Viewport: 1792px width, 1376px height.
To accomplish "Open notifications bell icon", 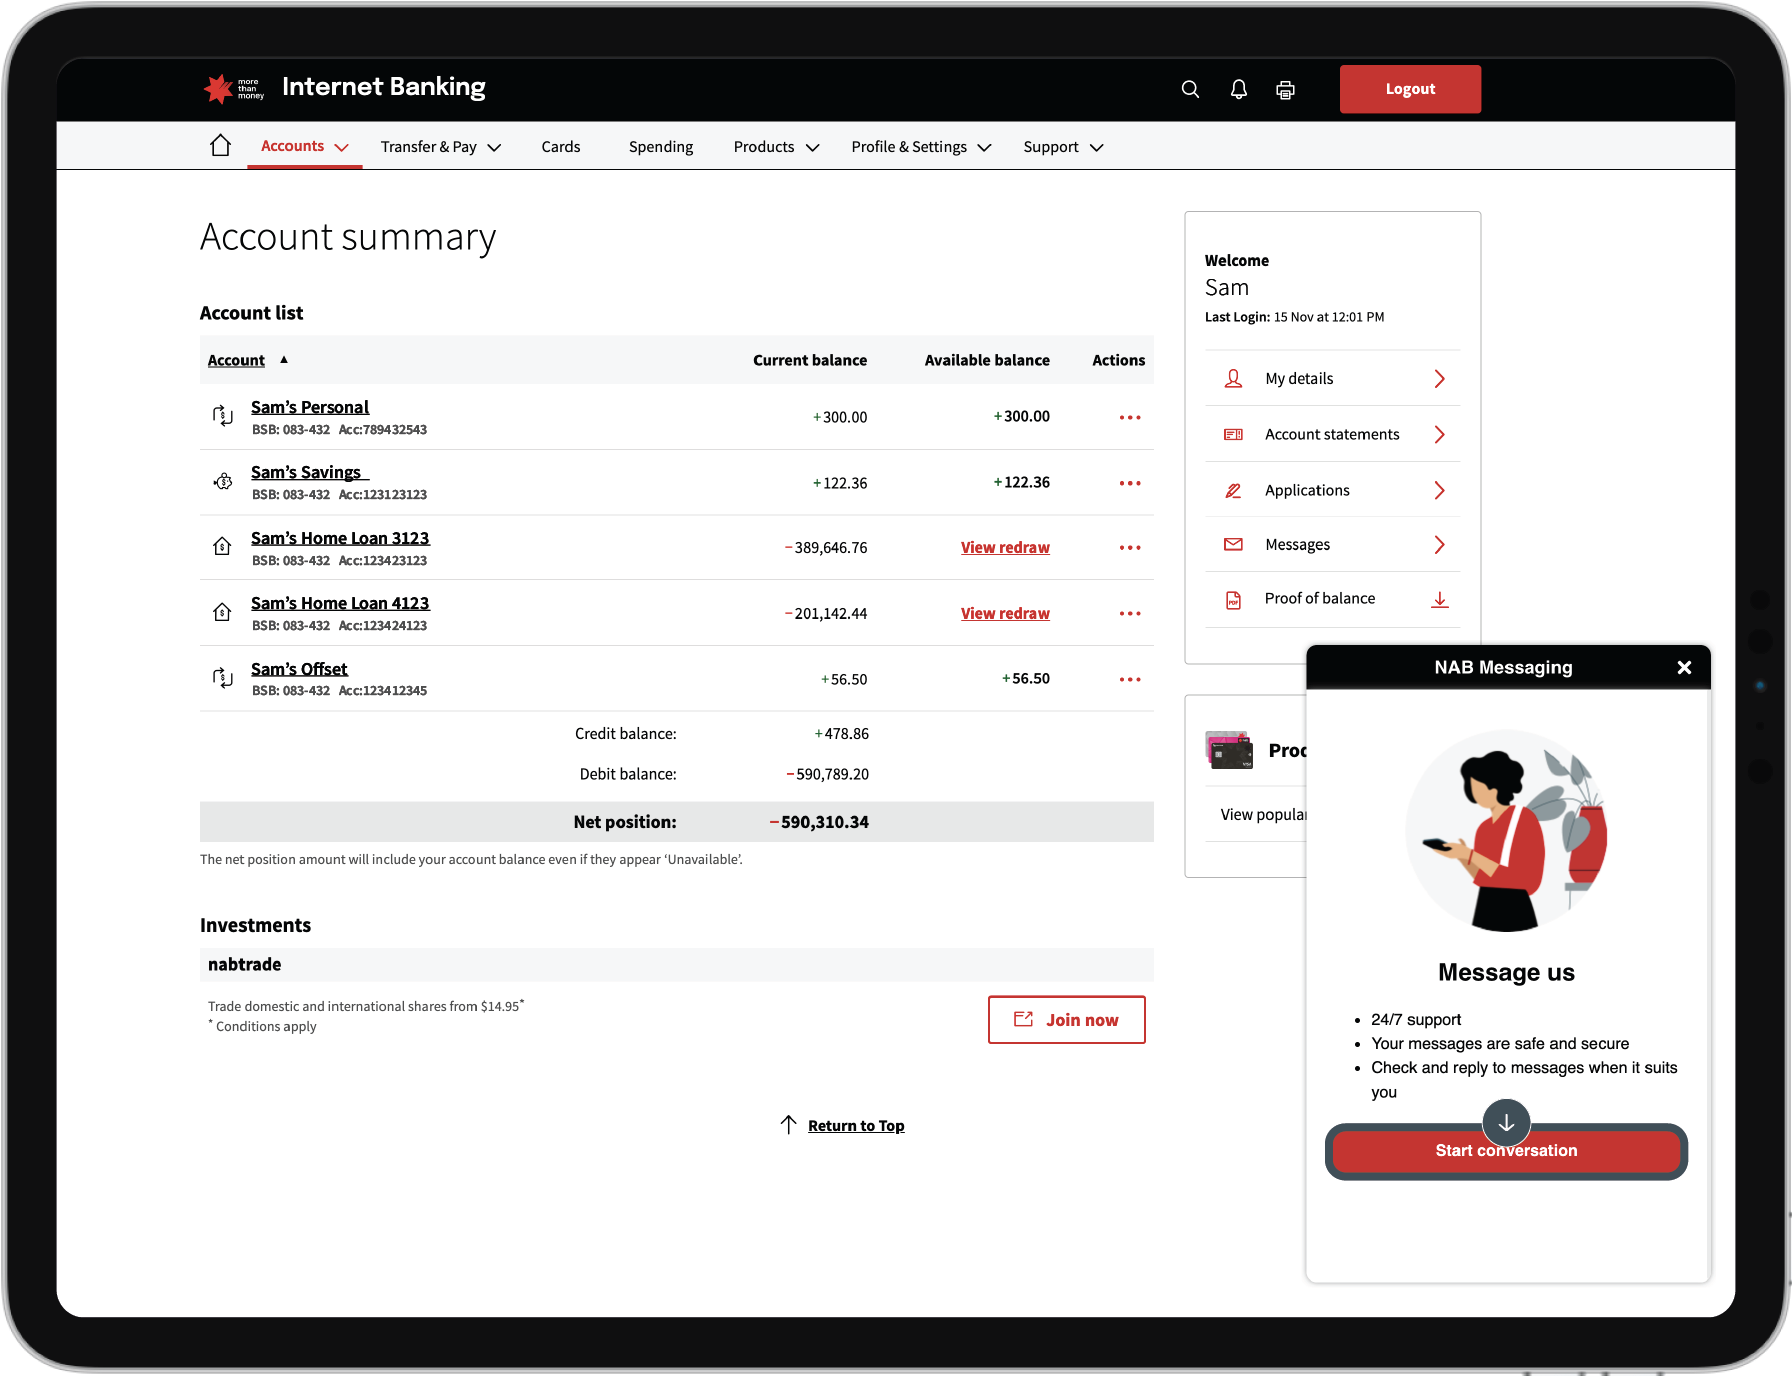I will tap(1238, 89).
